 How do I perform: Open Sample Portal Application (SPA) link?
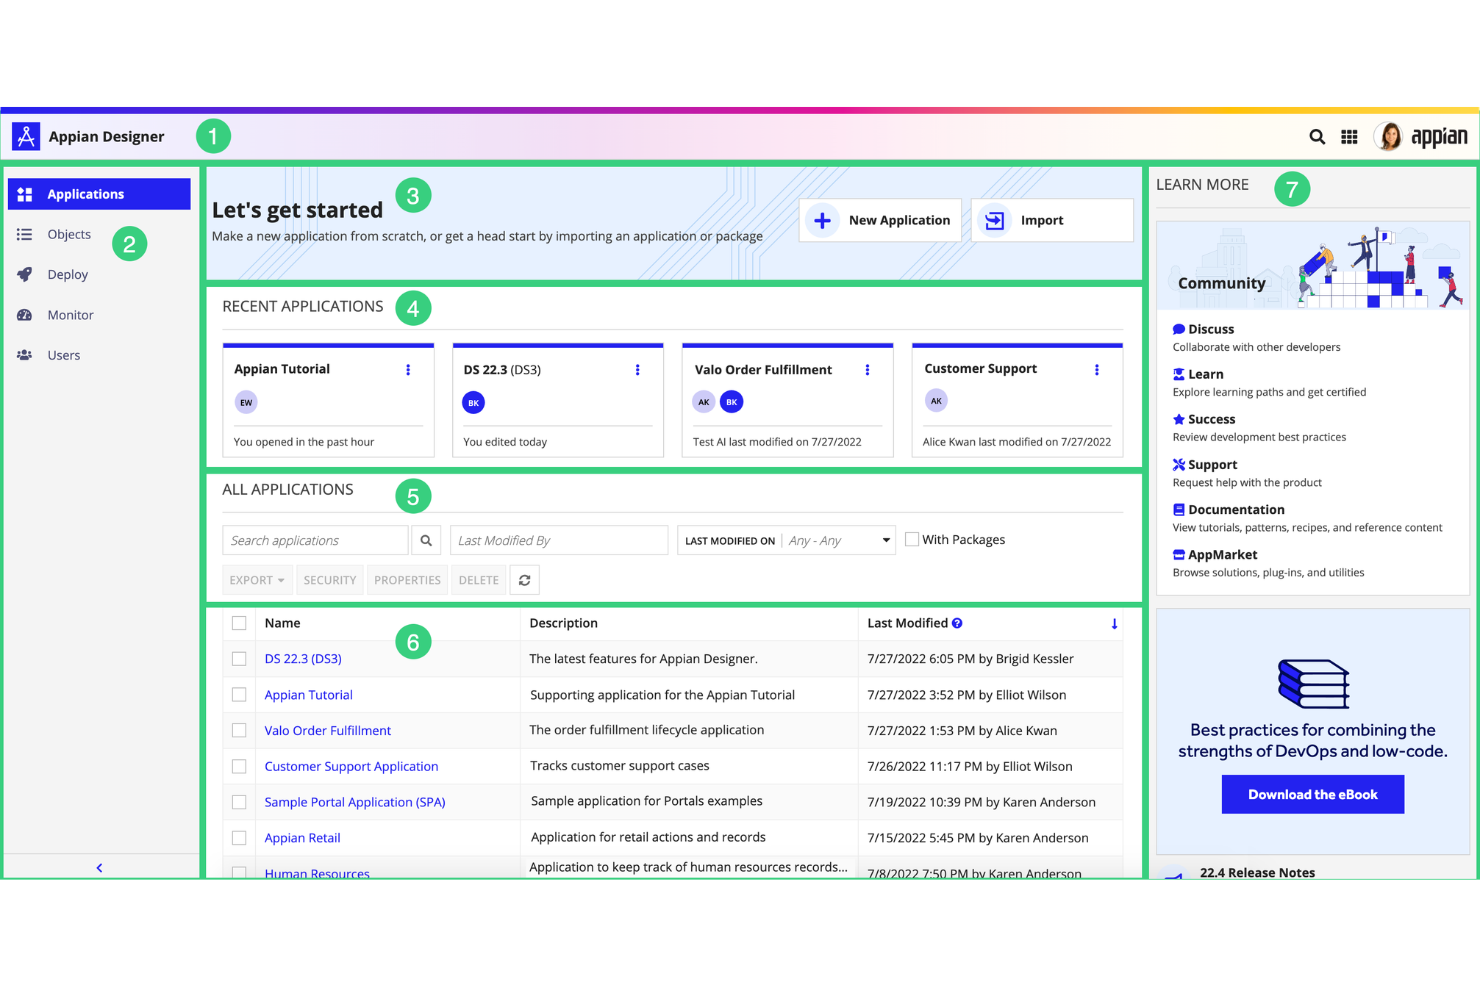pyautogui.click(x=355, y=802)
